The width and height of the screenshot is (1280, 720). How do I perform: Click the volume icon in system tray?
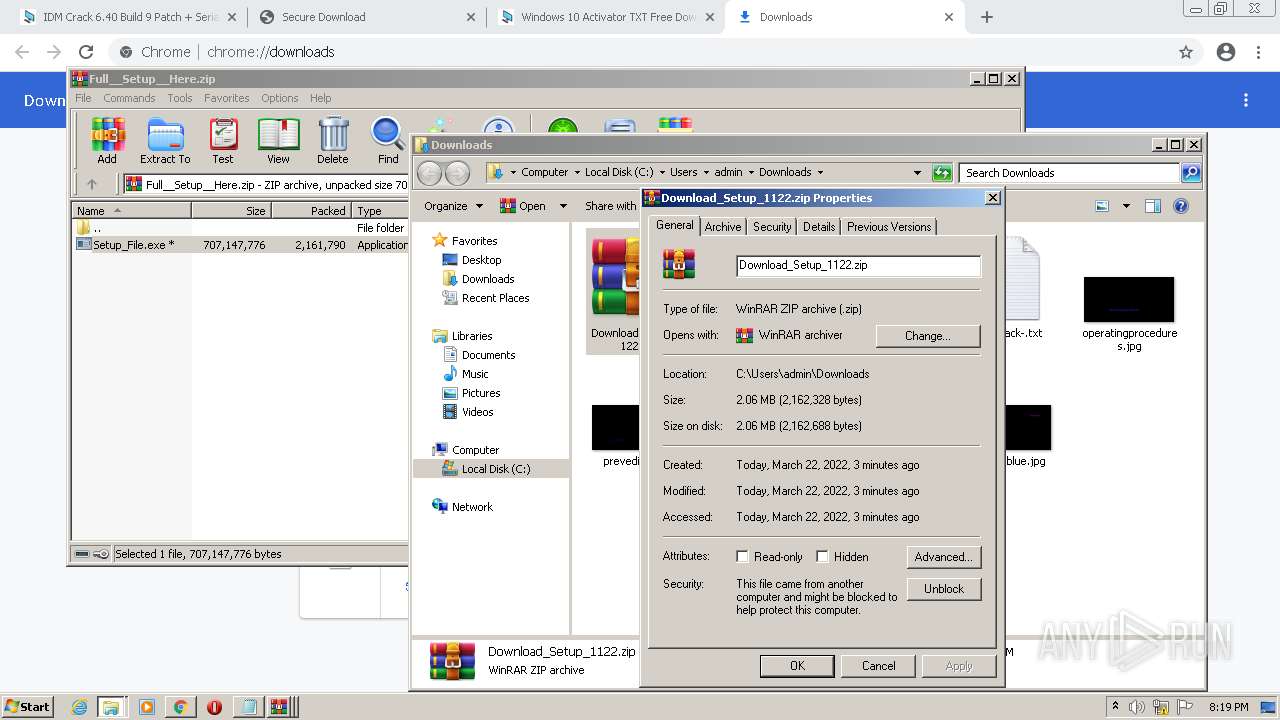click(x=1137, y=707)
